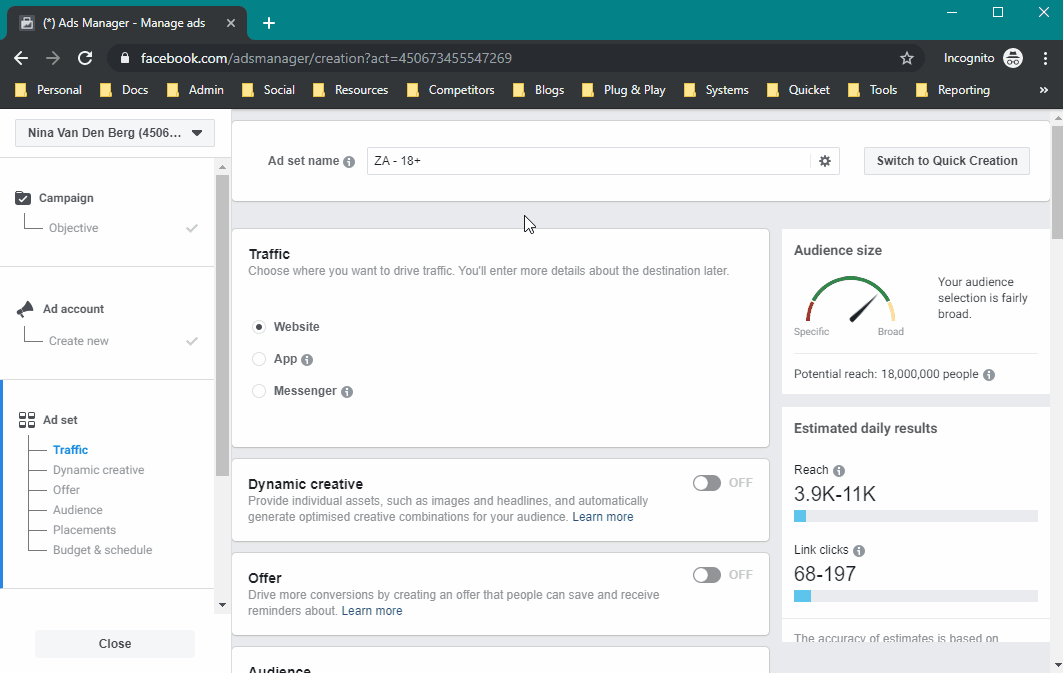Click the browser forward arrow
The image size is (1063, 673).
[x=53, y=58]
